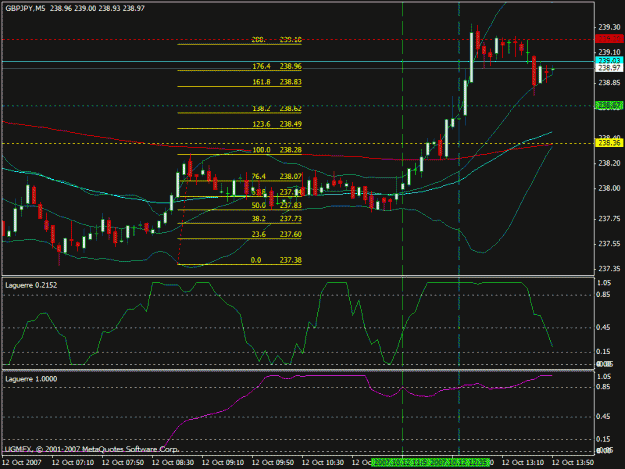Click 0.85 scale value in Laguerre 1.0000 panel

[x=604, y=387]
